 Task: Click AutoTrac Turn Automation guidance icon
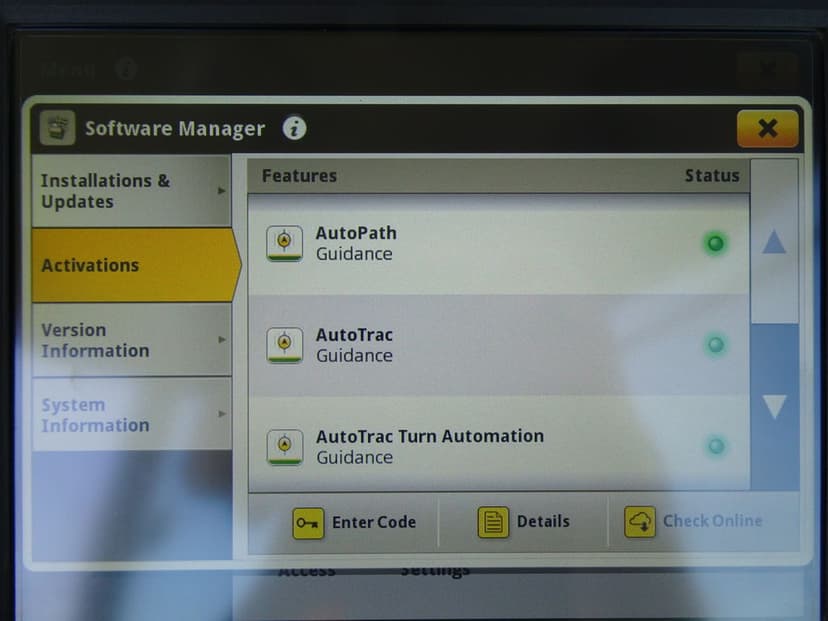click(x=285, y=447)
